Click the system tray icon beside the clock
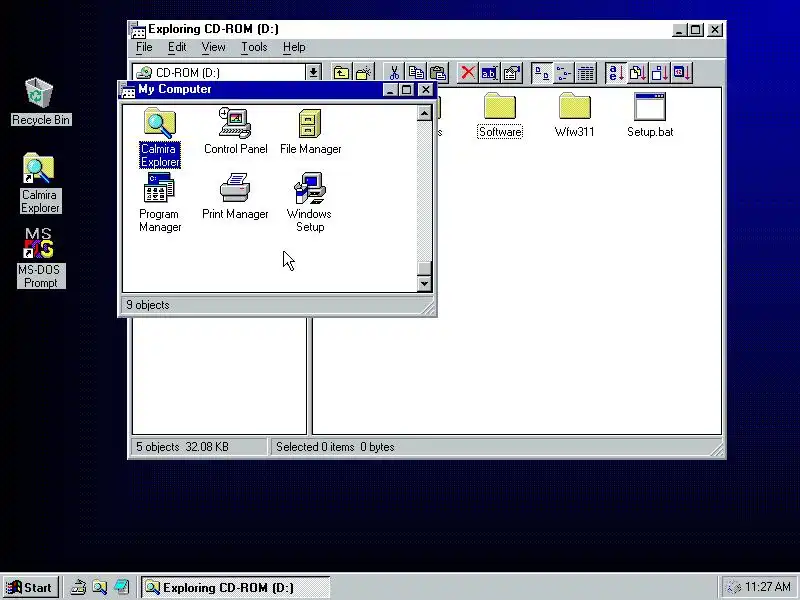Viewport: 800px width, 600px height. 733,588
